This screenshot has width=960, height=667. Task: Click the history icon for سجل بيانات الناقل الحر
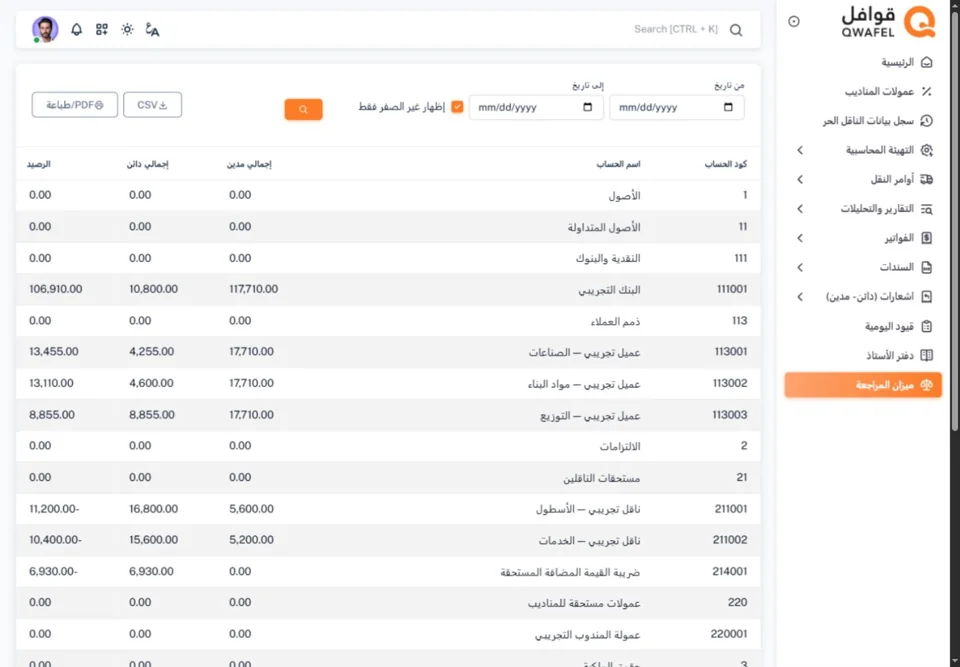[x=926, y=121]
